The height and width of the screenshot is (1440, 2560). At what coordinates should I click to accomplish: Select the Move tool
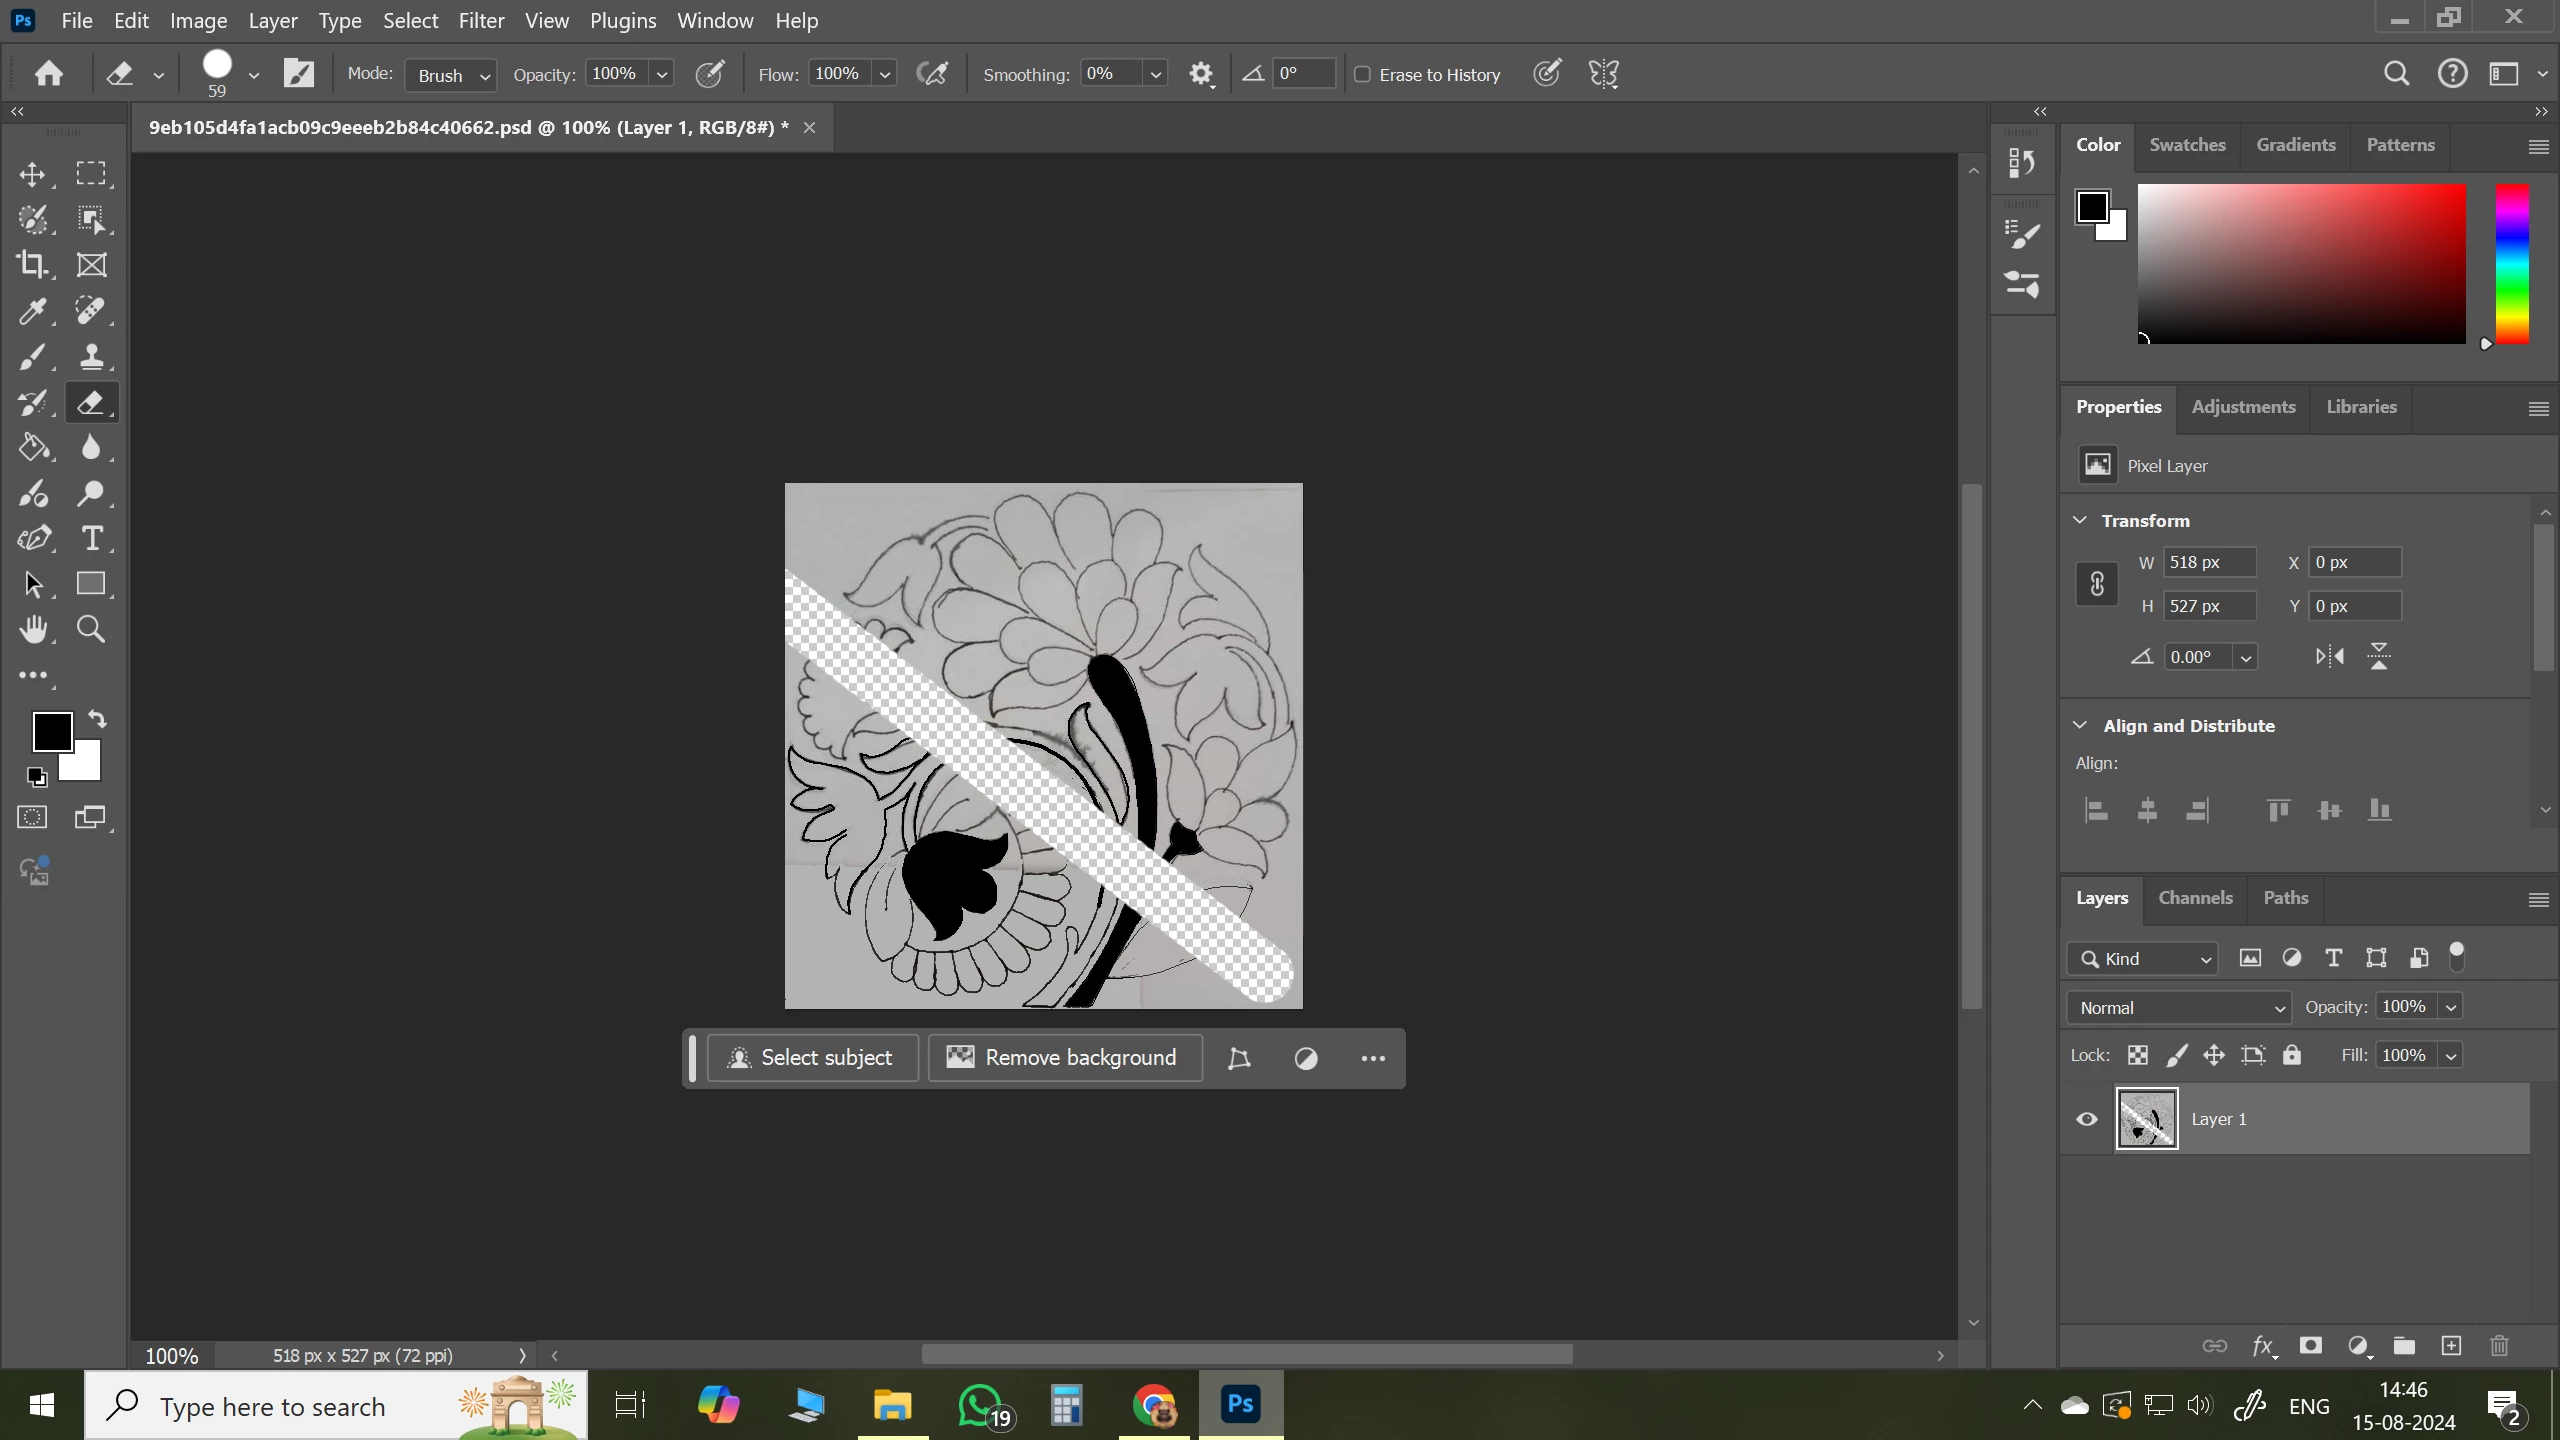click(32, 174)
